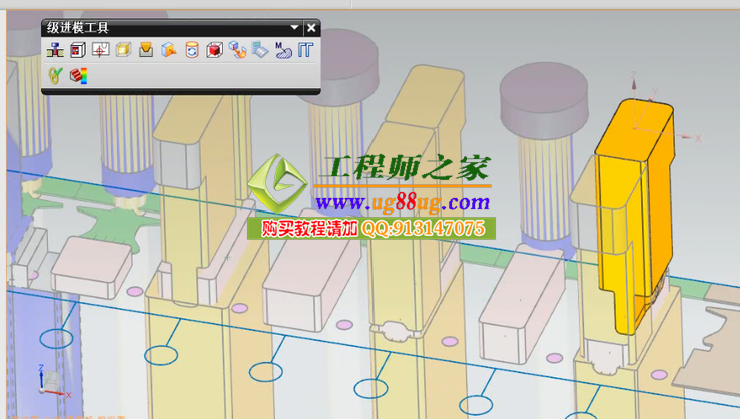Click the red cylinder with refresh arrows icon
740x419 pixels.
tap(191, 50)
